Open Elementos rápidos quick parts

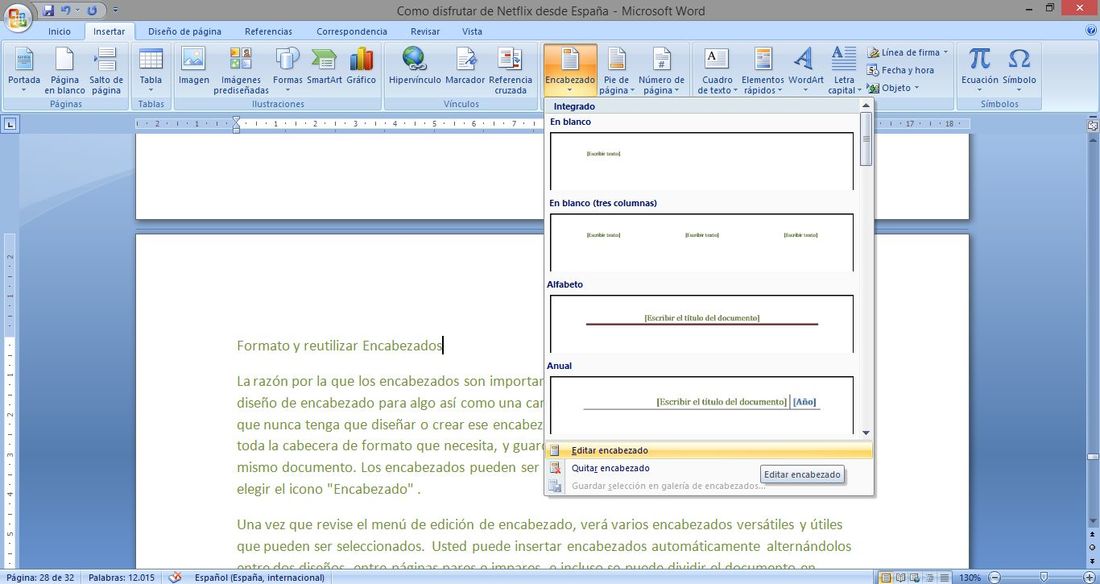click(x=763, y=70)
